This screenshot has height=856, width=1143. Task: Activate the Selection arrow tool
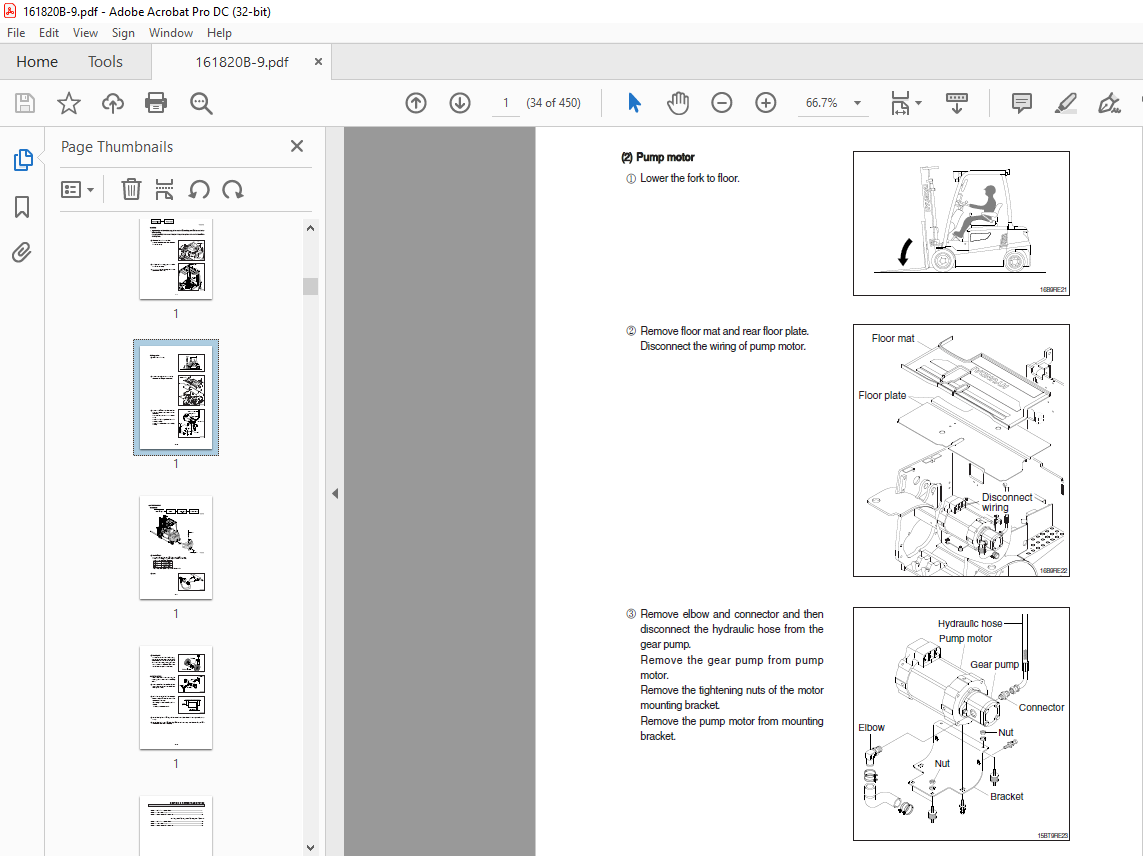634,103
